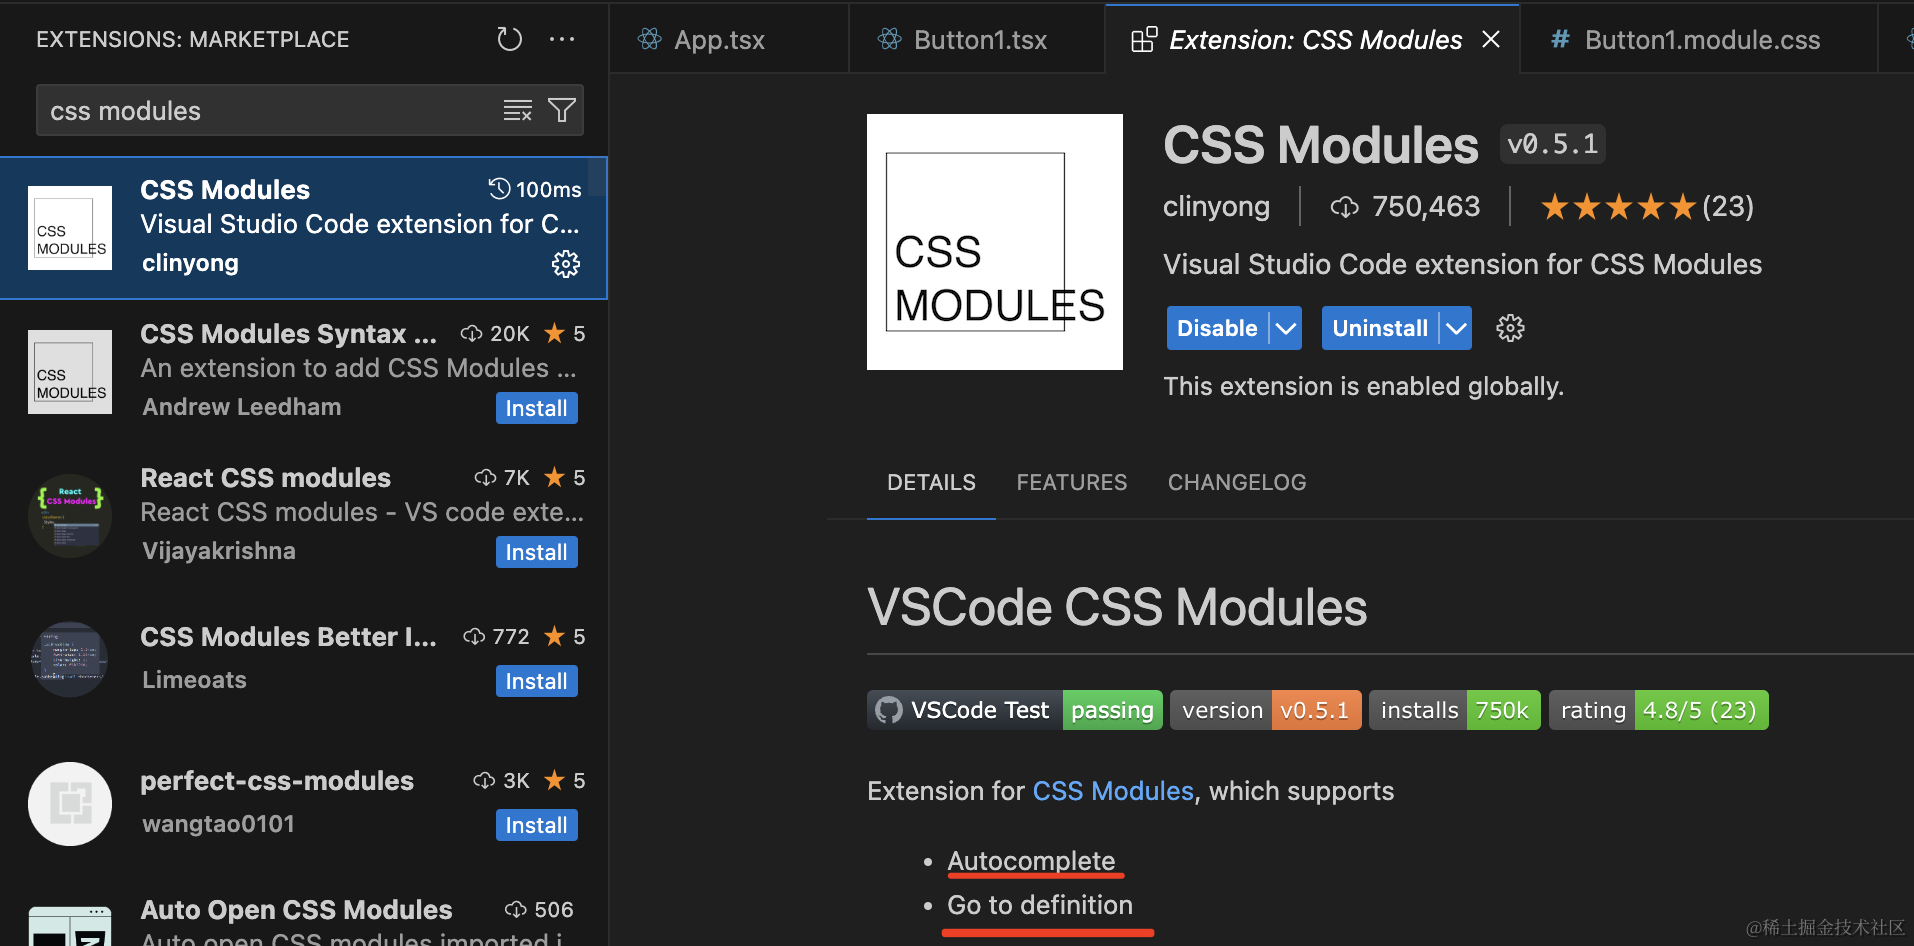Open the Go to definition link
1914x946 pixels.
tap(1040, 905)
